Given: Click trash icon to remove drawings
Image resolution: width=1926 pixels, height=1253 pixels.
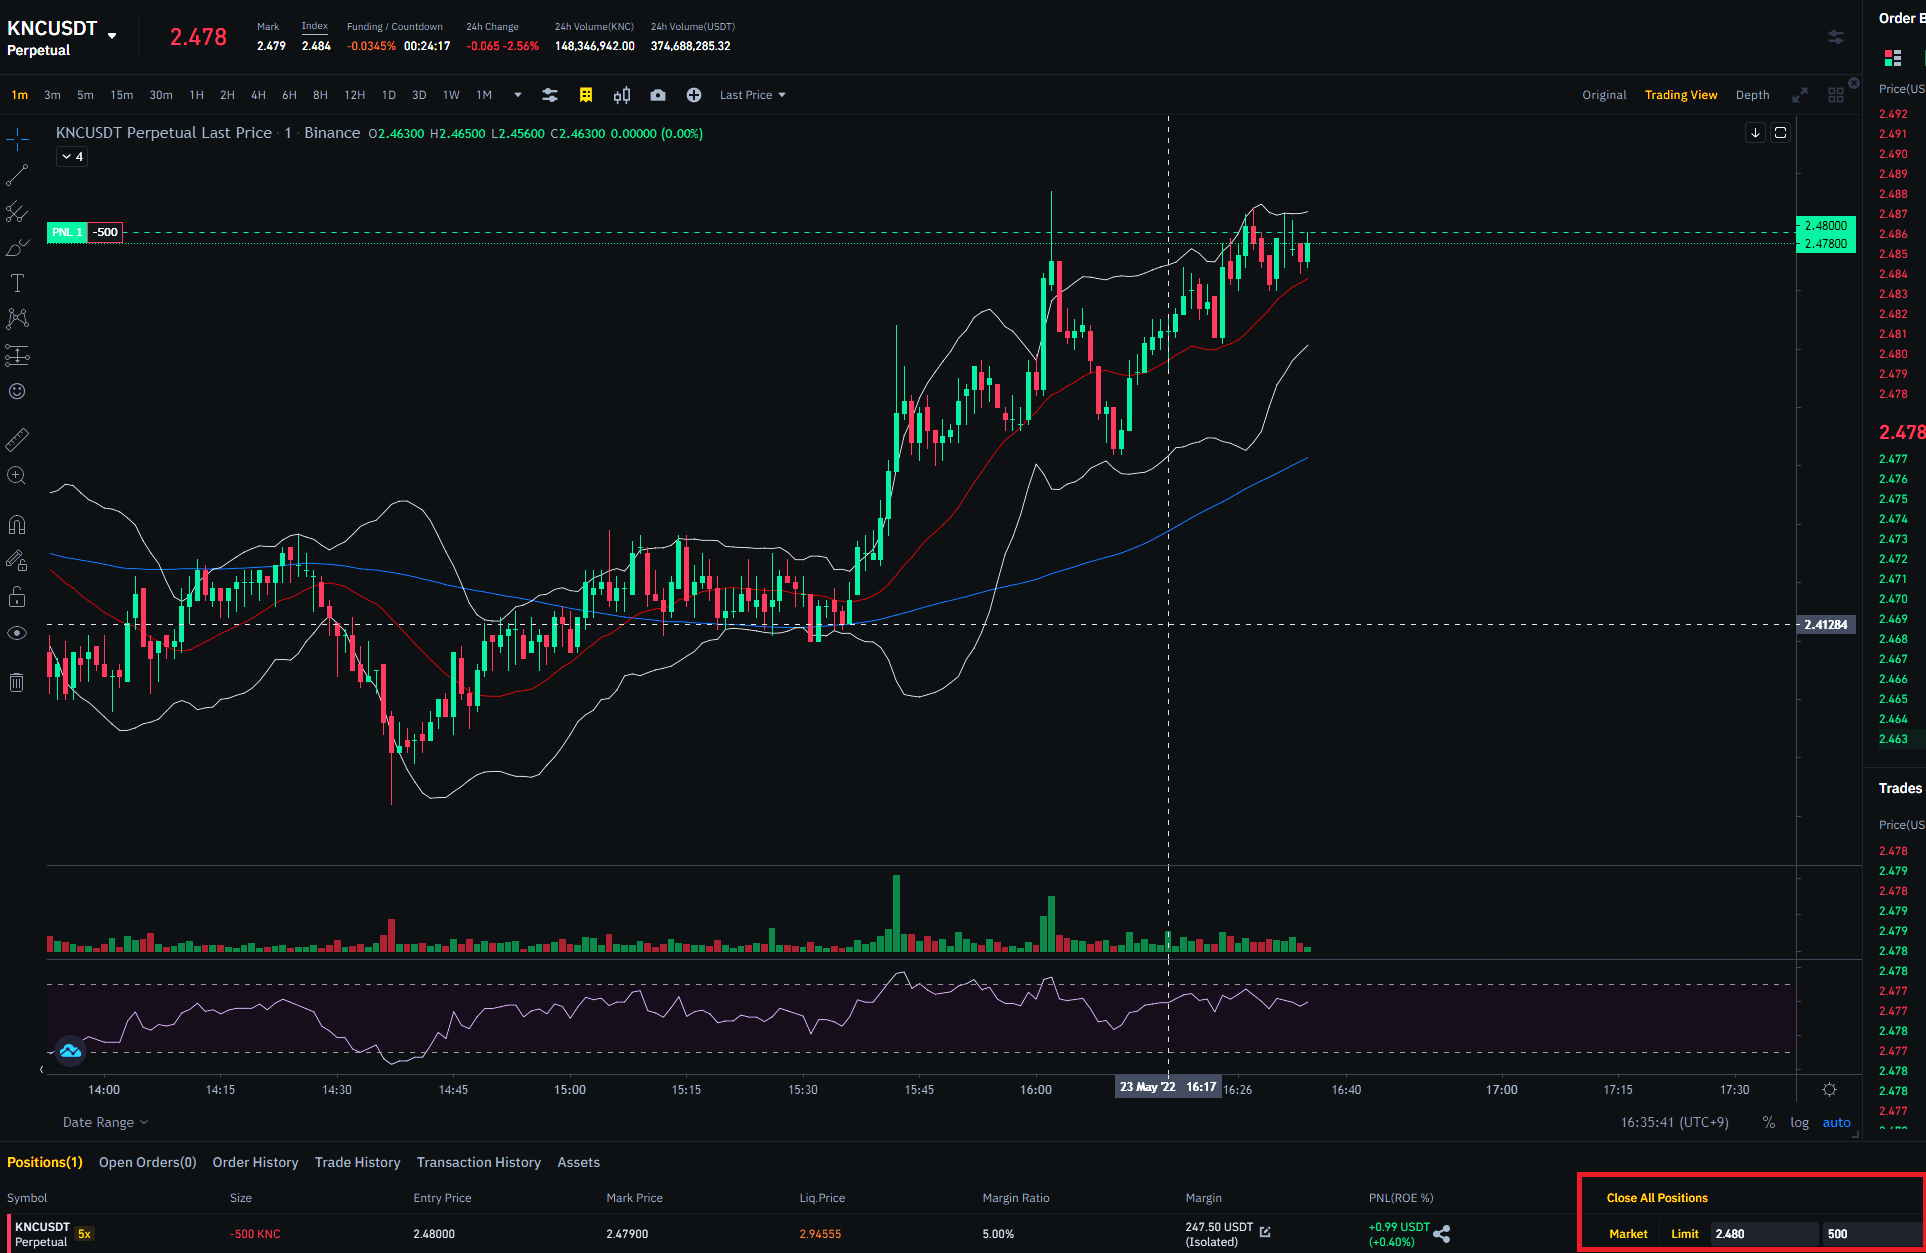Looking at the screenshot, I should pos(17,683).
